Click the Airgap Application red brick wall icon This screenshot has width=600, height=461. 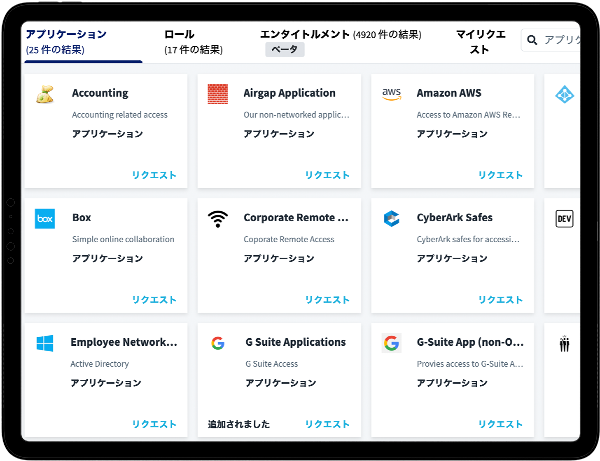[218, 94]
